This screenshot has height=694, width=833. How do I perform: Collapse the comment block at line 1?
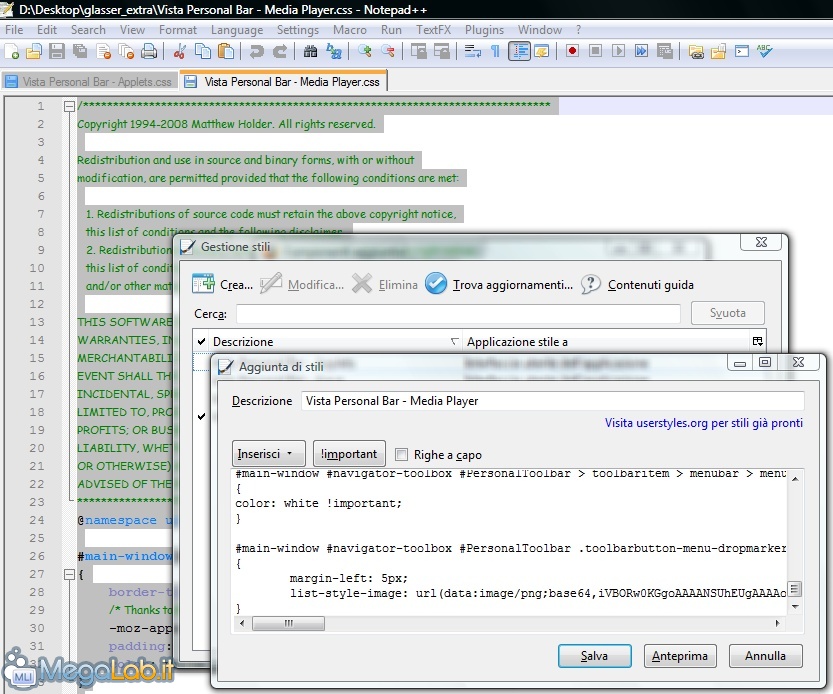(x=69, y=106)
